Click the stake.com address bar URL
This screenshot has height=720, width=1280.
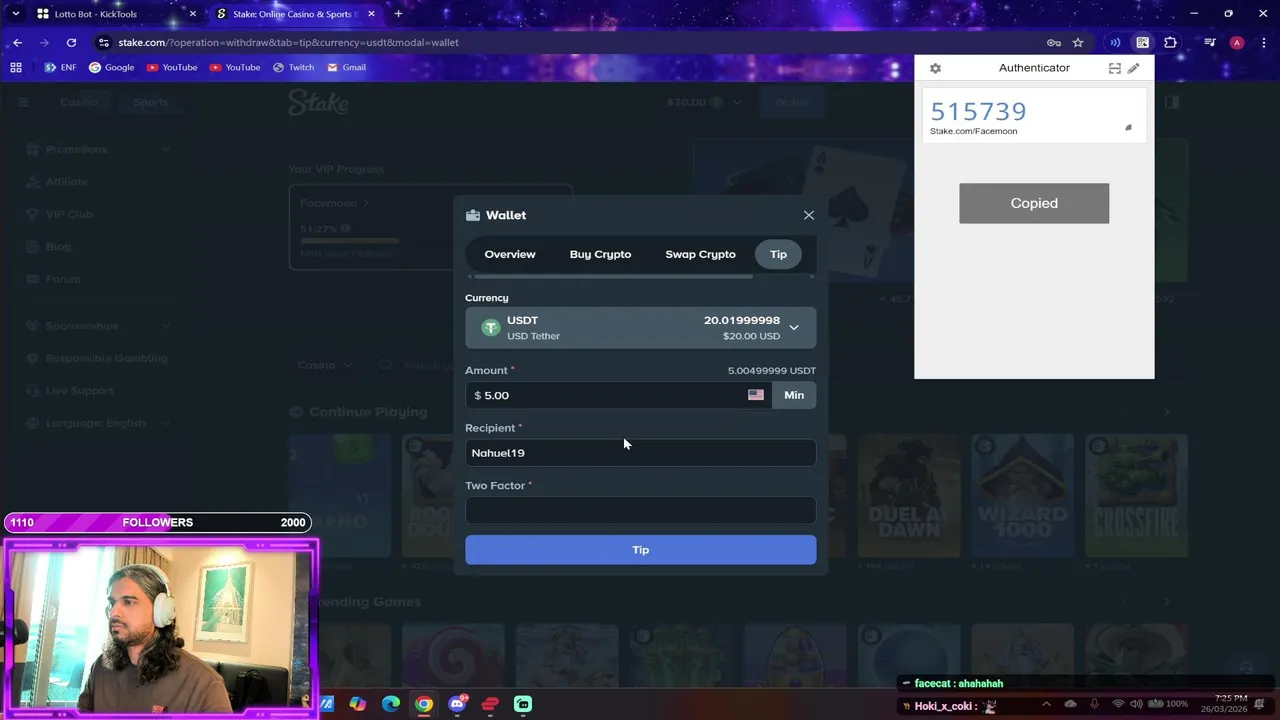pos(288,42)
